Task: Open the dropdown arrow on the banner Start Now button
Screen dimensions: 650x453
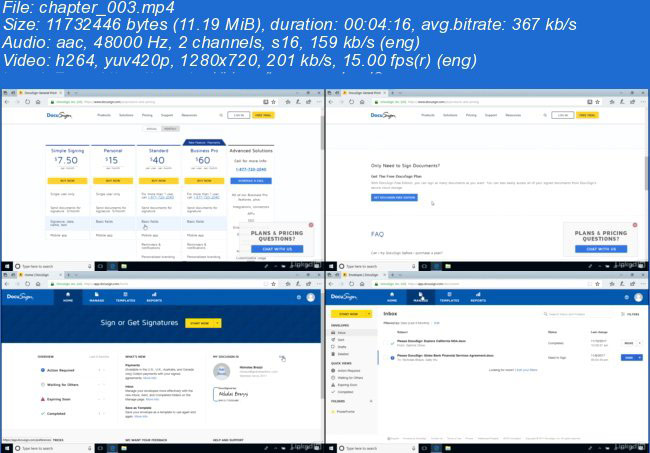Action: pyautogui.click(x=217, y=323)
